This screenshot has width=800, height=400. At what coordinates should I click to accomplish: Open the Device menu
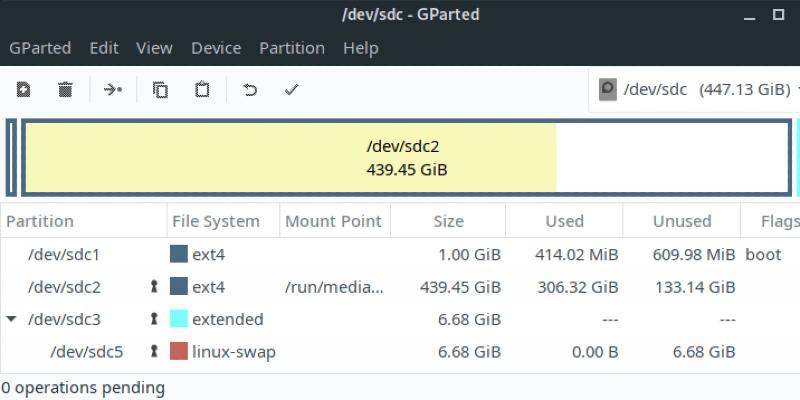pos(216,48)
